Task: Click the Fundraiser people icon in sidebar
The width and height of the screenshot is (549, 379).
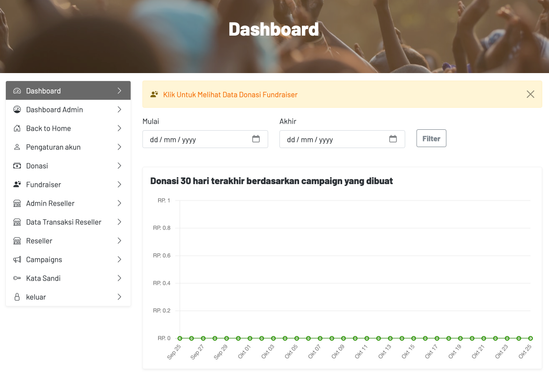Action: 17,184
